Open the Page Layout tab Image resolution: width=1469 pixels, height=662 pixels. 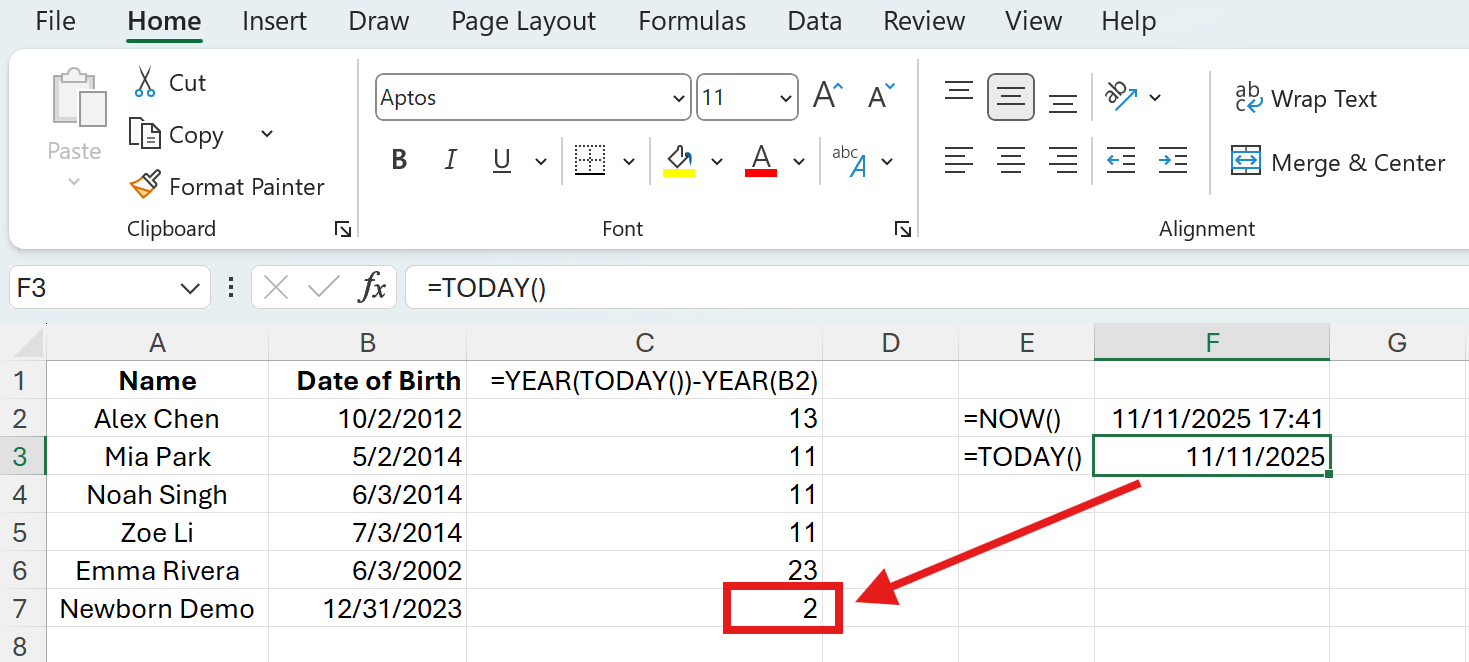(523, 21)
